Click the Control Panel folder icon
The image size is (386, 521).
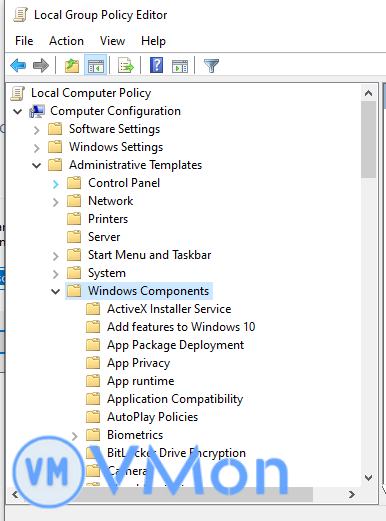(x=74, y=183)
